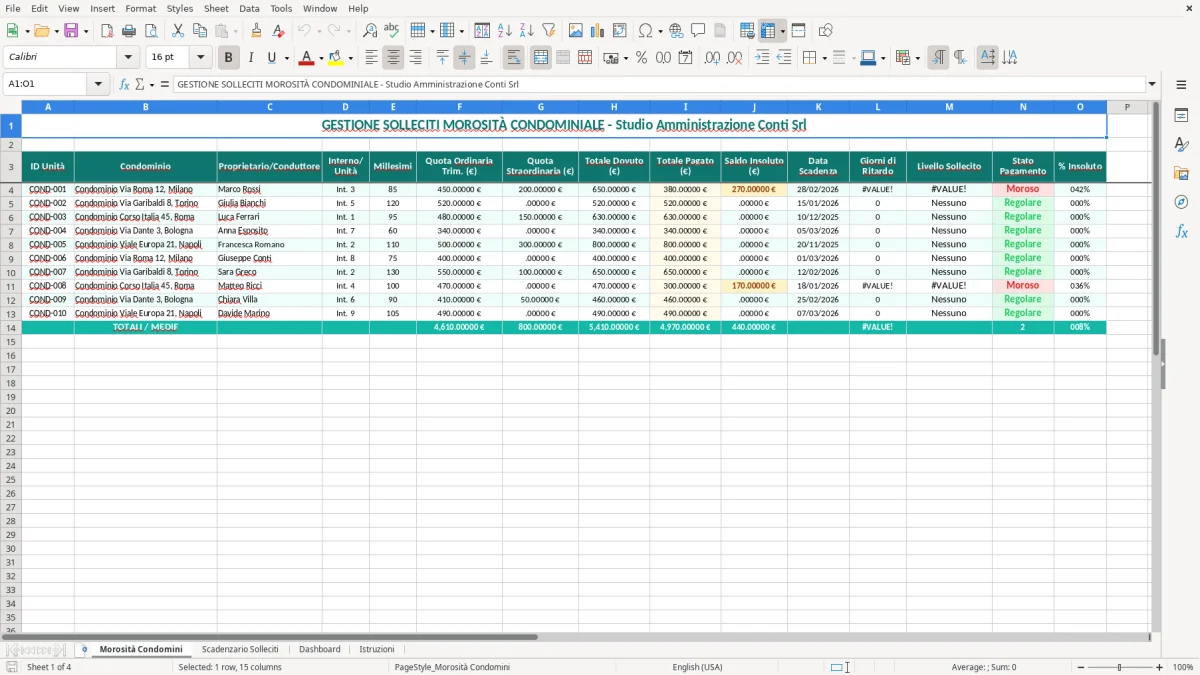
Task: Toggle Align Left
Action: 371,58
